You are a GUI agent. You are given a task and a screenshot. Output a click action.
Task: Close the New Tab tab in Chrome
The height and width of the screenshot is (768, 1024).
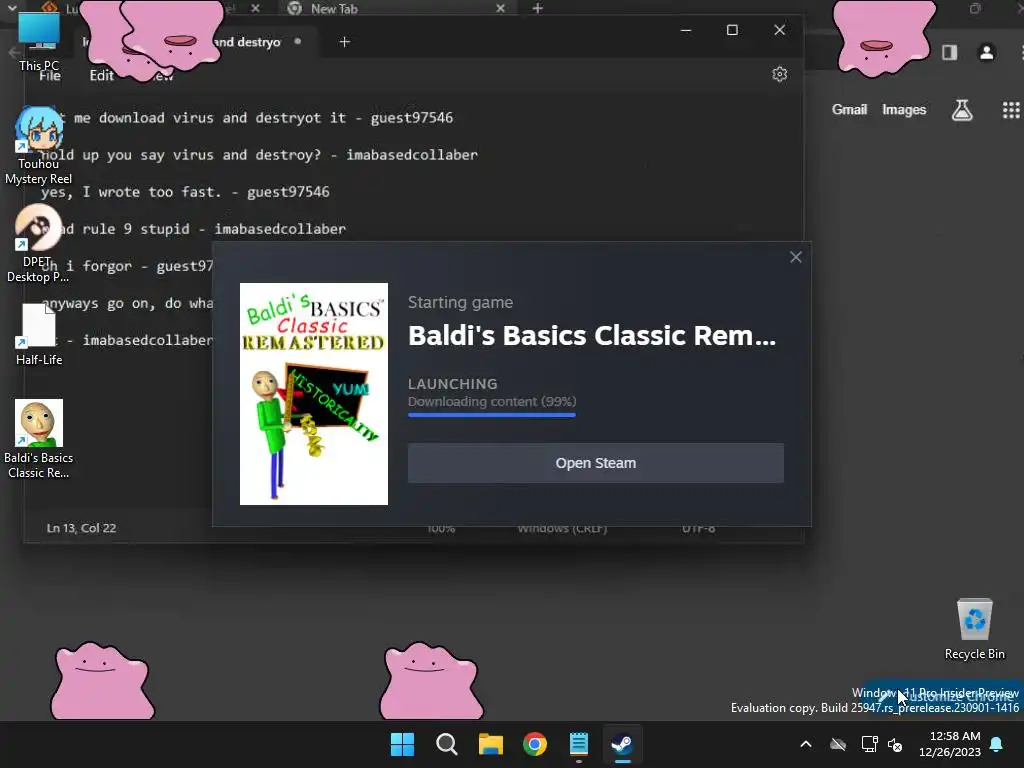point(500,8)
